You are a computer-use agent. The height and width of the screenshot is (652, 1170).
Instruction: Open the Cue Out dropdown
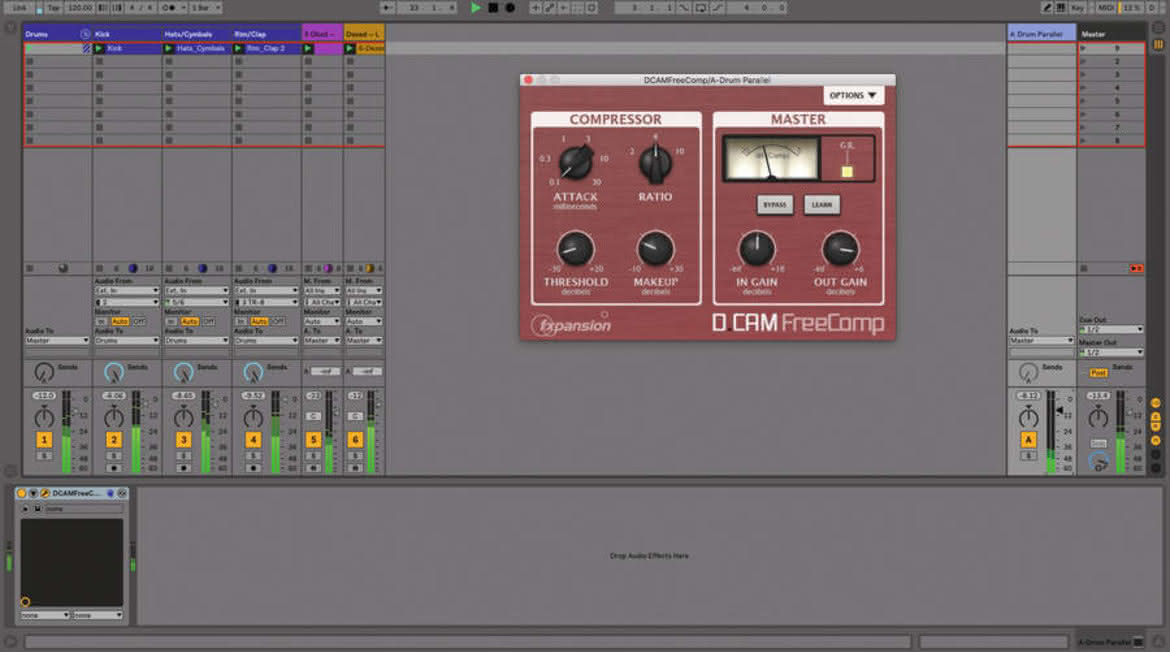pos(1111,329)
